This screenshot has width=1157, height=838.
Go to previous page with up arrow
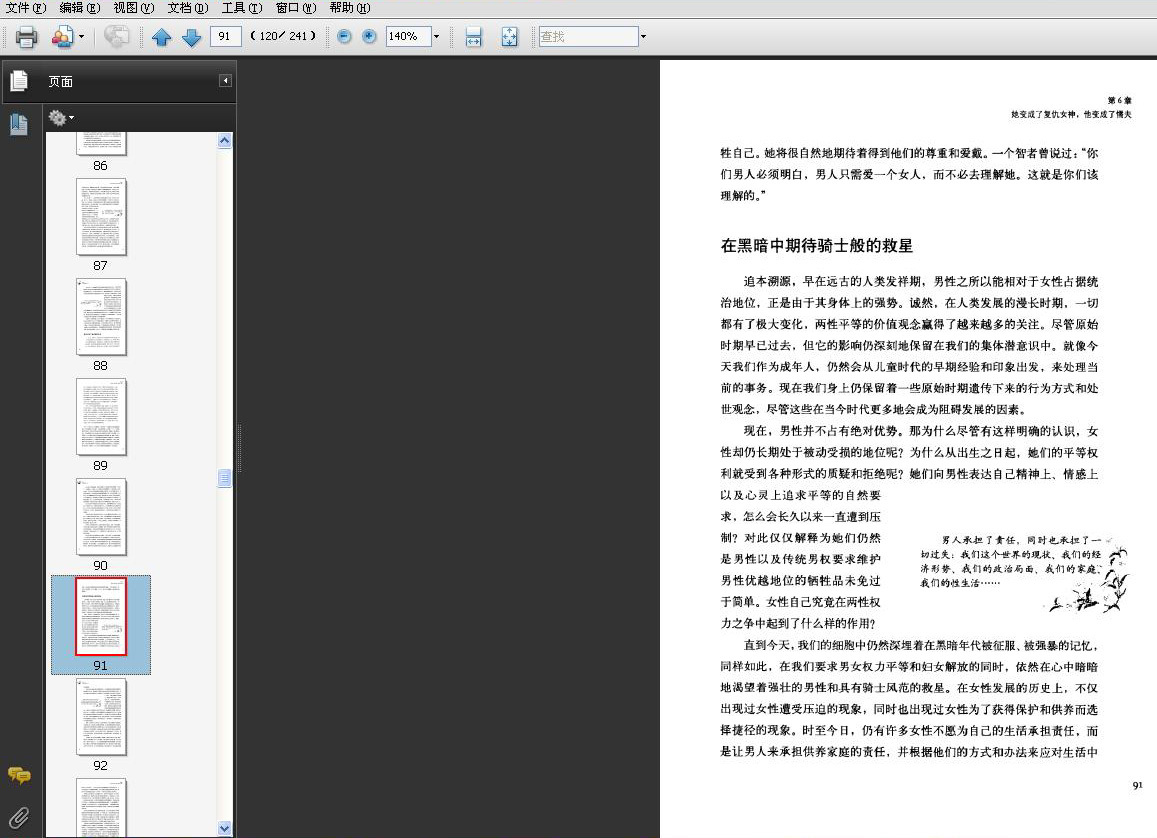point(162,37)
